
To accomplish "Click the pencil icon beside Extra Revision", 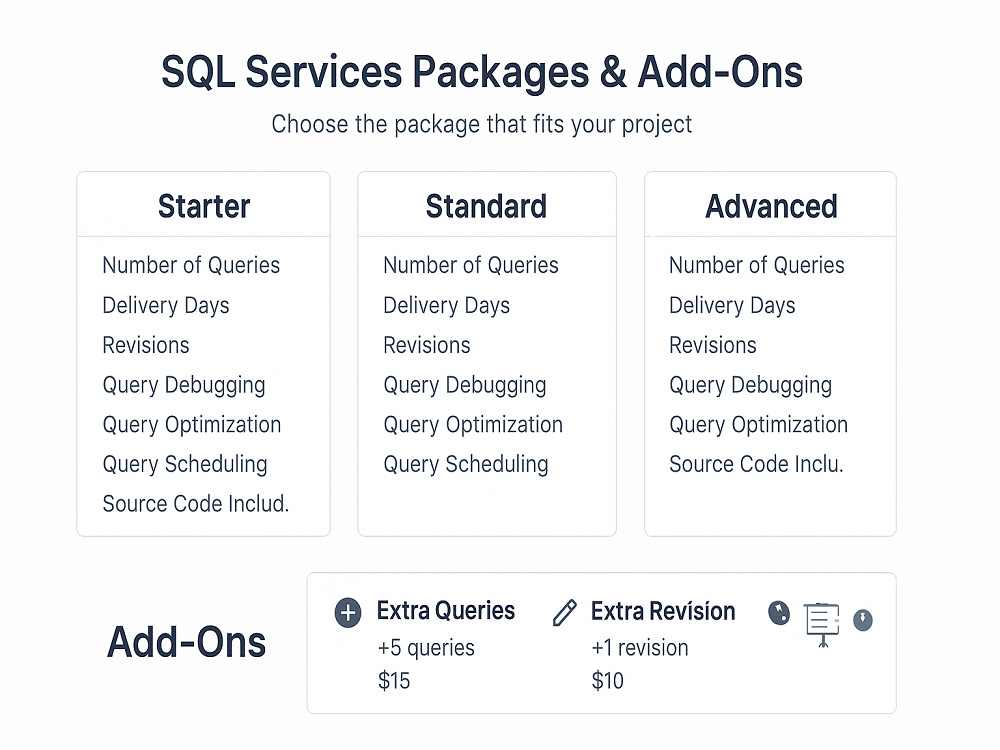I will pos(564,613).
